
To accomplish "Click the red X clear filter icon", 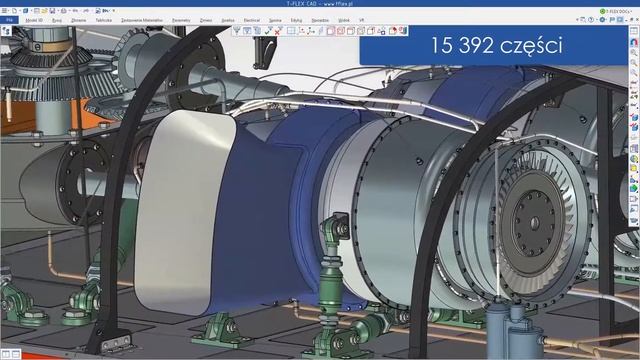I will coord(278,31).
